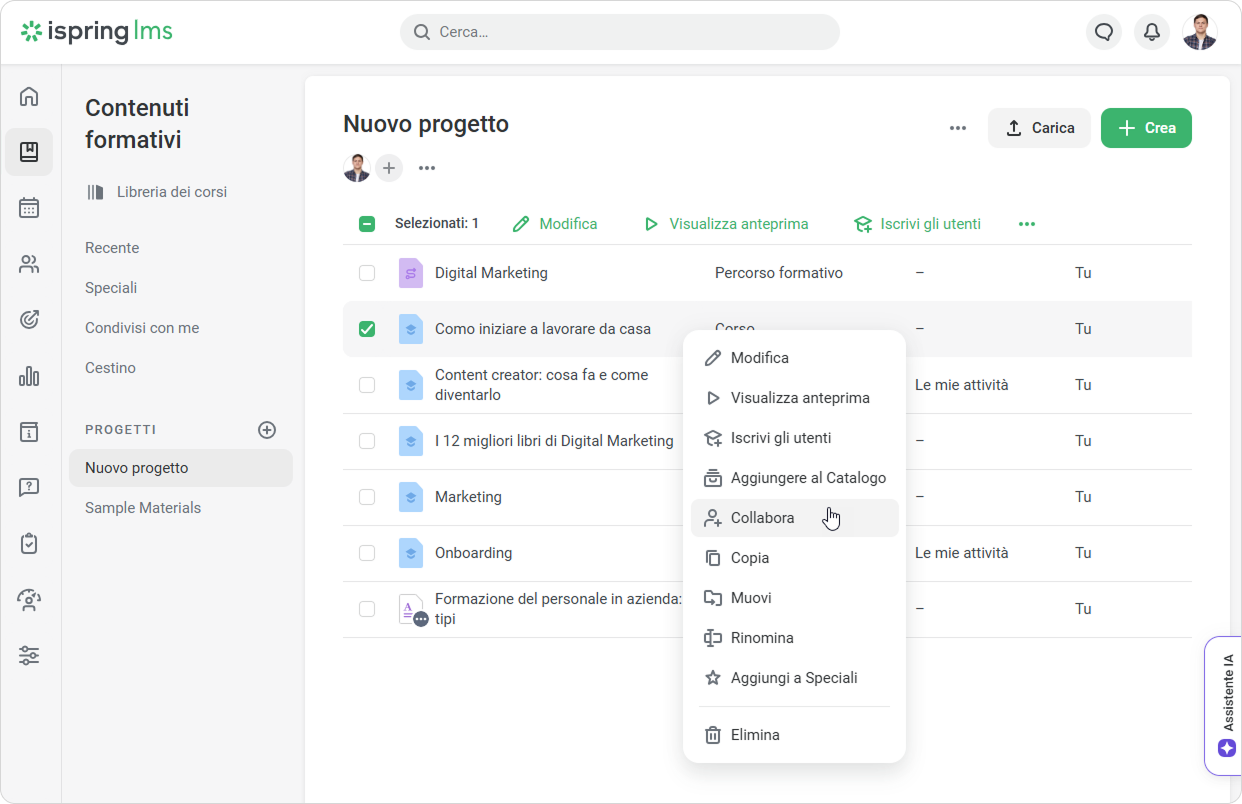Uncheck the Como iniziare a lavorare checkbox
Viewport: 1242px width, 804px height.
point(367,329)
